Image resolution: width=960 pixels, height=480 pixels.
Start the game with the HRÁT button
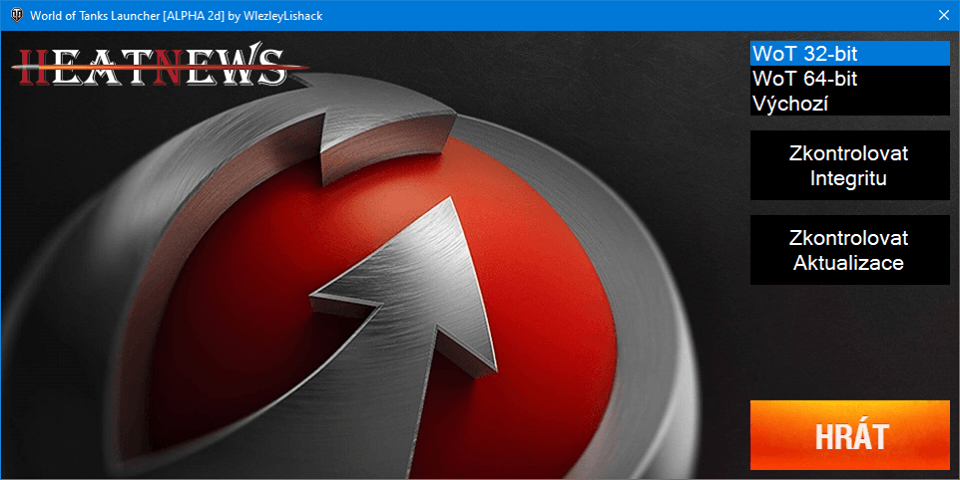pos(850,435)
